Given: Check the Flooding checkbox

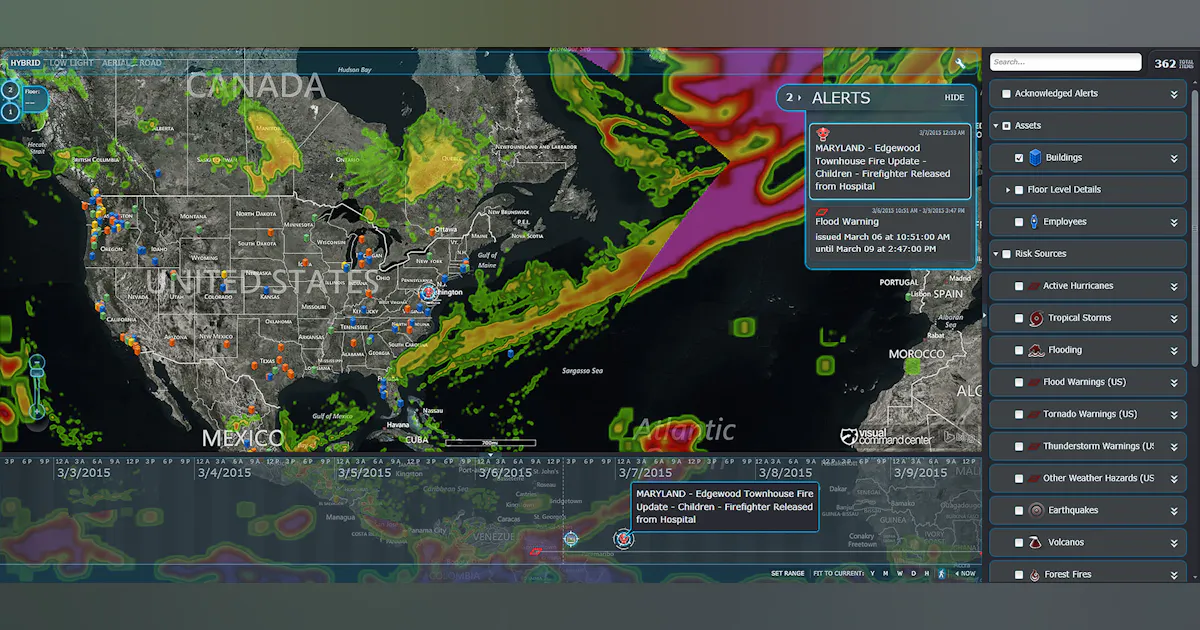Looking at the screenshot, I should click(1019, 350).
